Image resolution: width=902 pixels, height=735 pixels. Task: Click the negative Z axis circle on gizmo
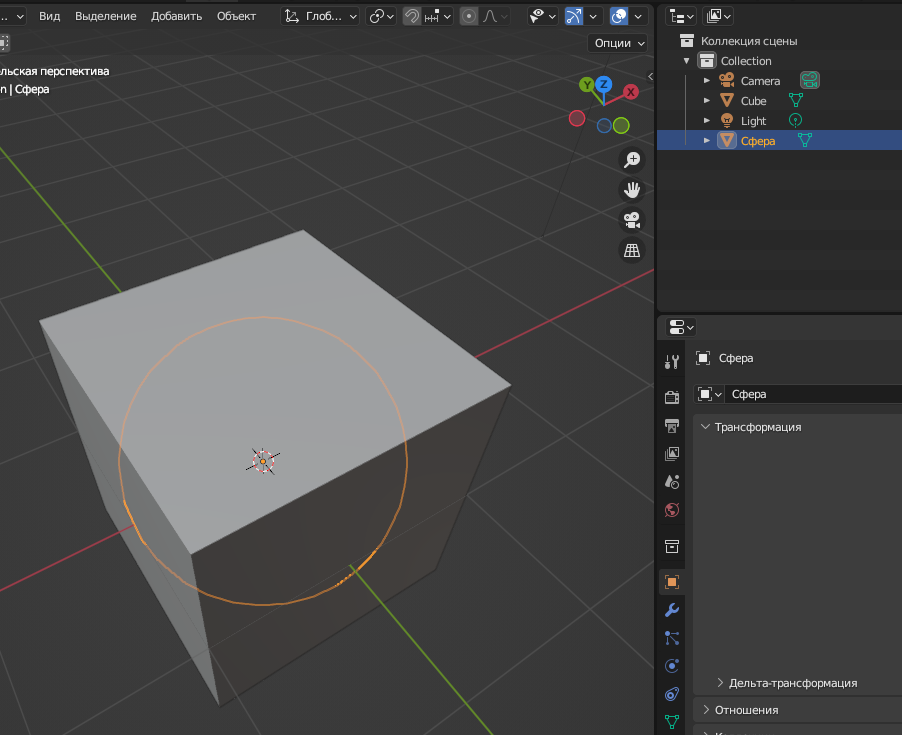pyautogui.click(x=604, y=126)
